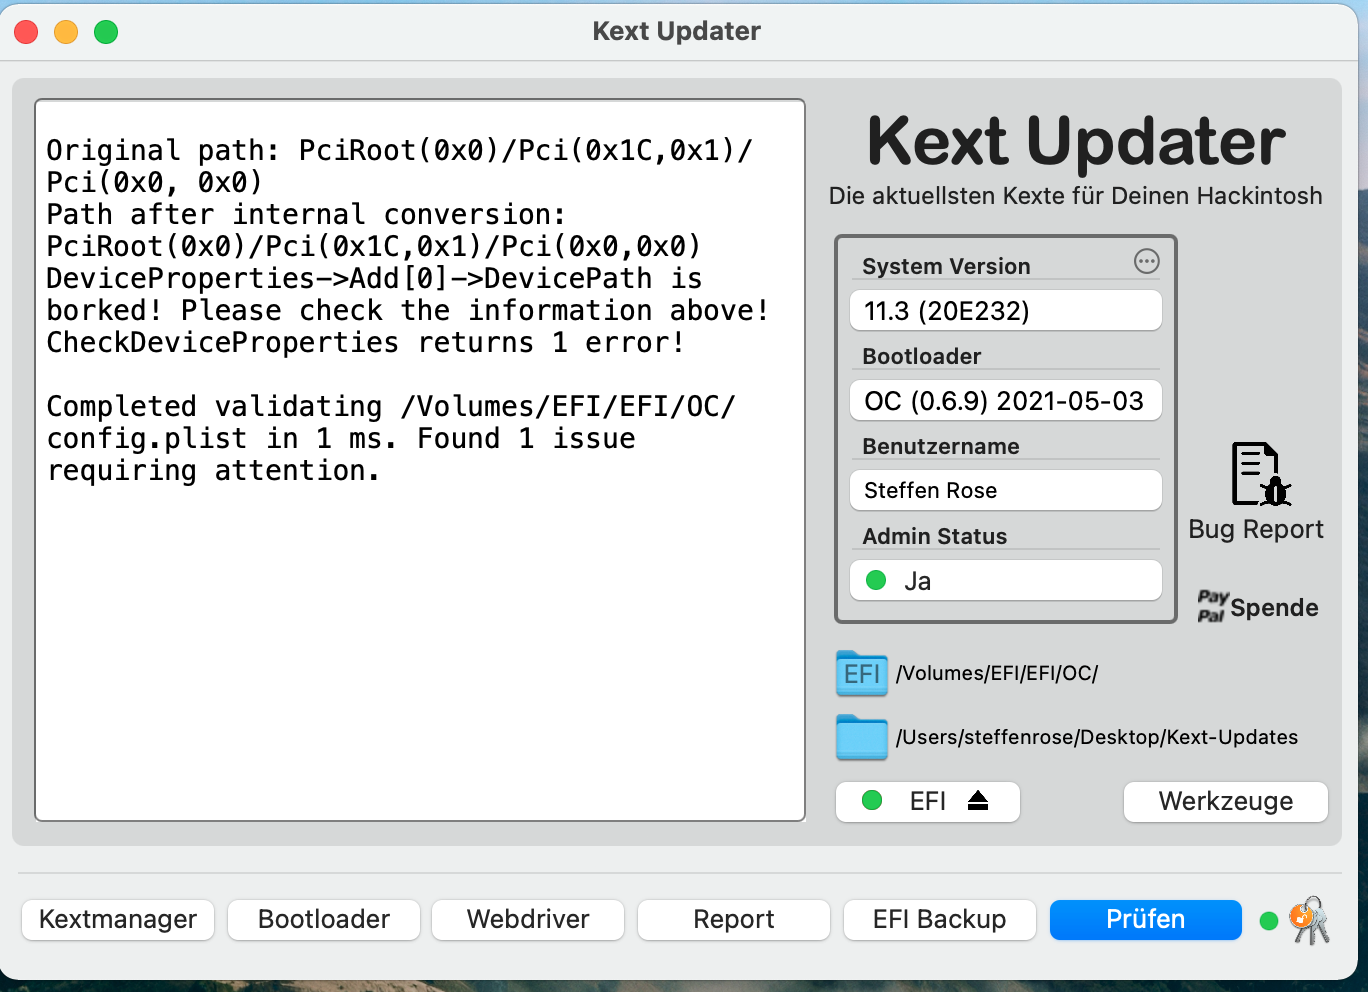Image resolution: width=1368 pixels, height=992 pixels.
Task: Open the Kextmanager
Action: (118, 920)
